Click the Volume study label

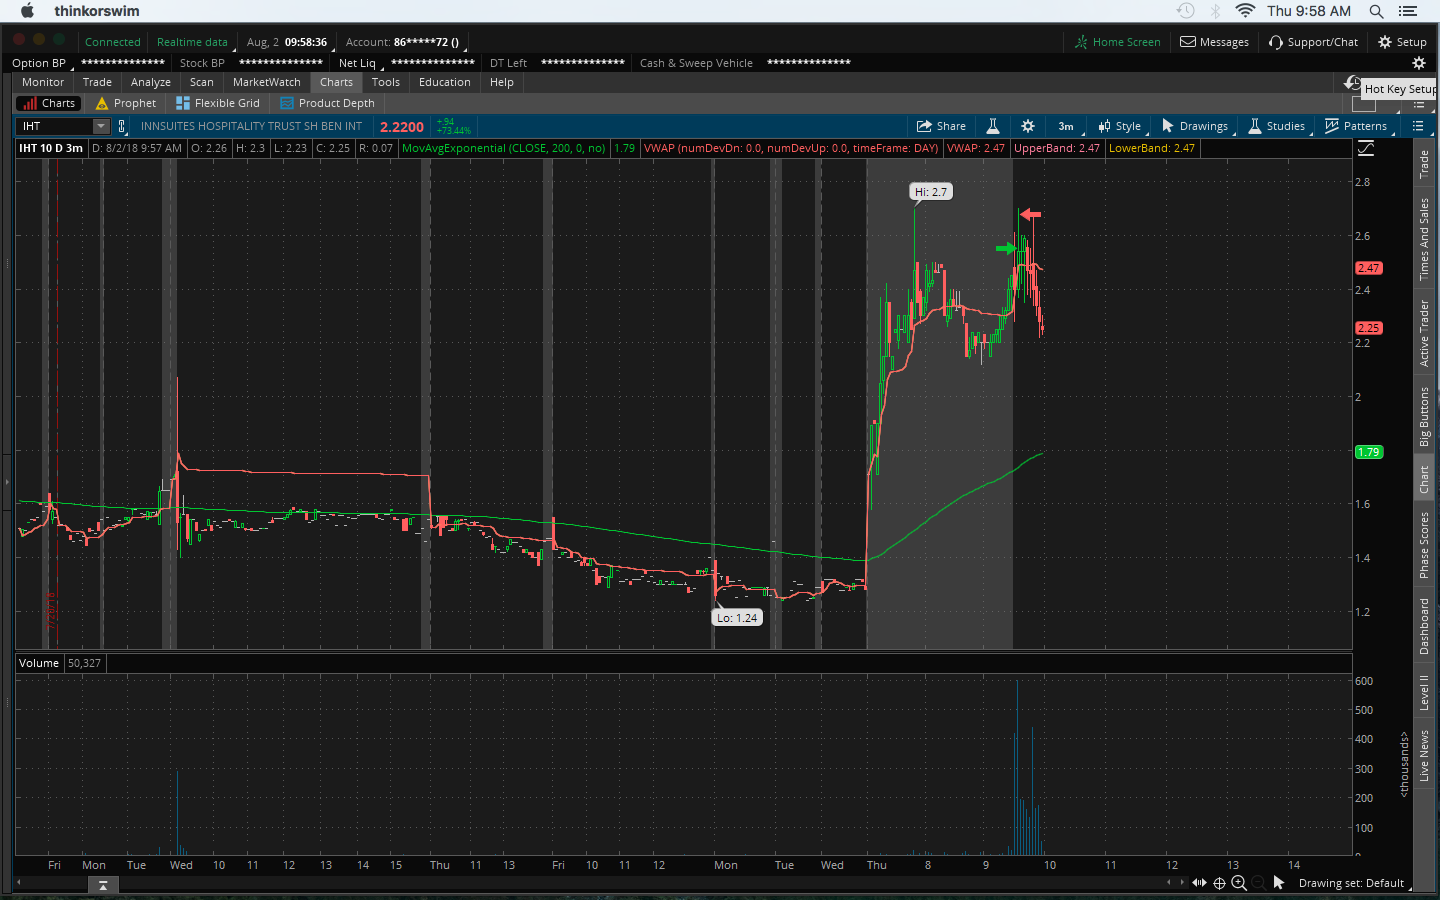(39, 663)
